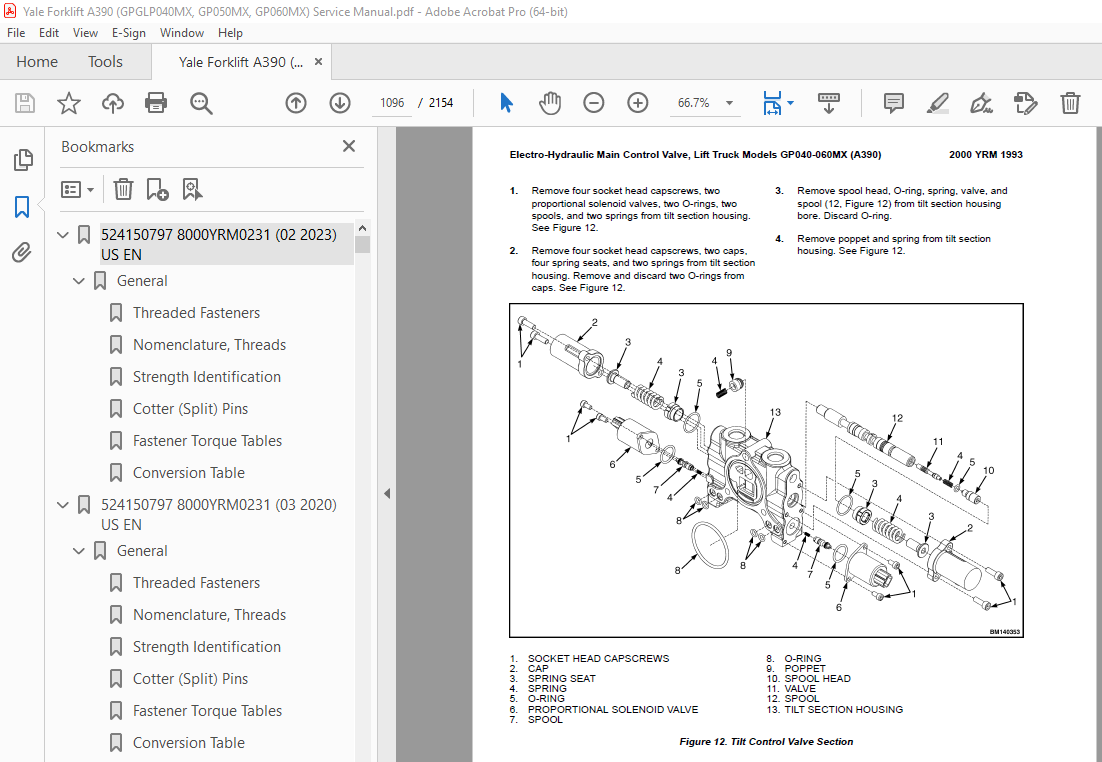Open zoom level dropdown arrow

pyautogui.click(x=730, y=103)
